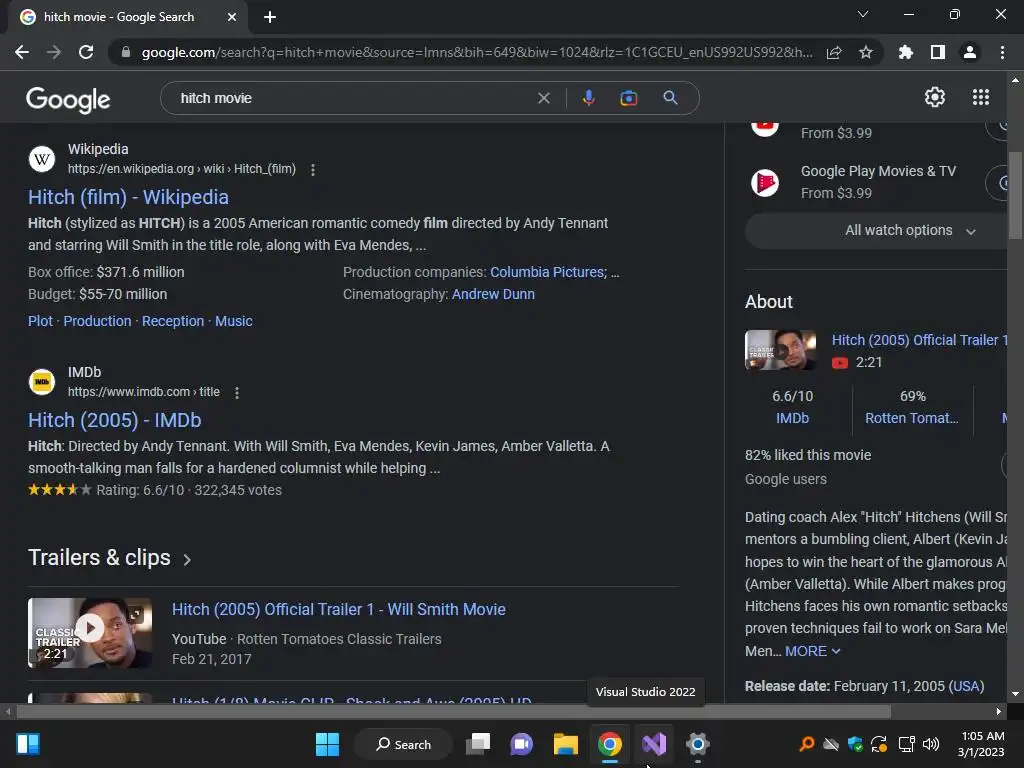Viewport: 1024px width, 768px height.
Task: Go back to the previous page
Action: [x=22, y=52]
